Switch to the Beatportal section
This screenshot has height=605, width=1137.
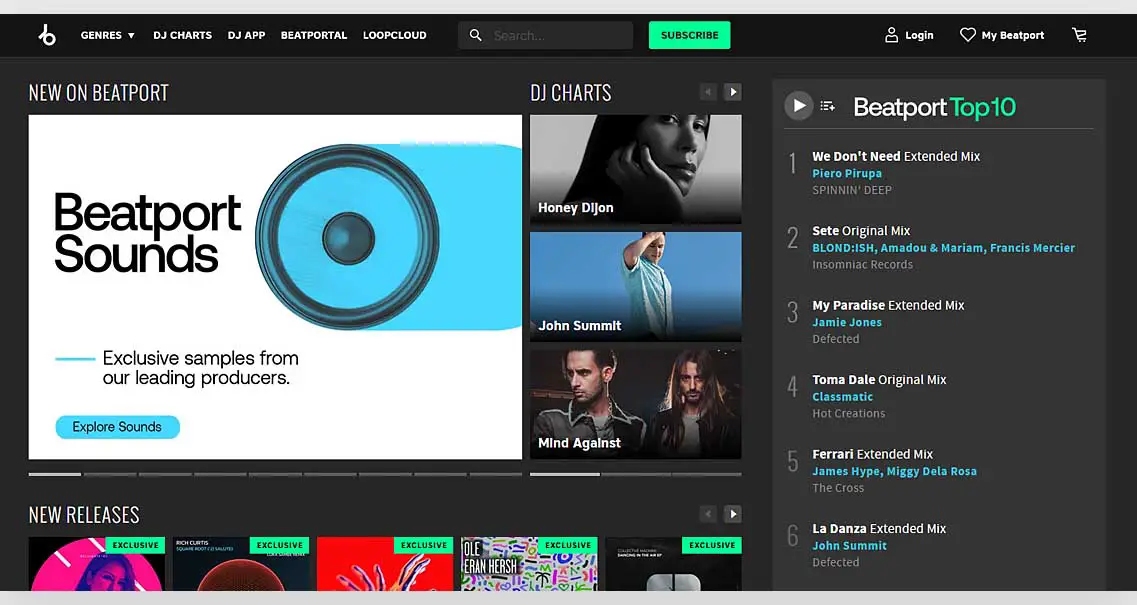click(x=313, y=35)
